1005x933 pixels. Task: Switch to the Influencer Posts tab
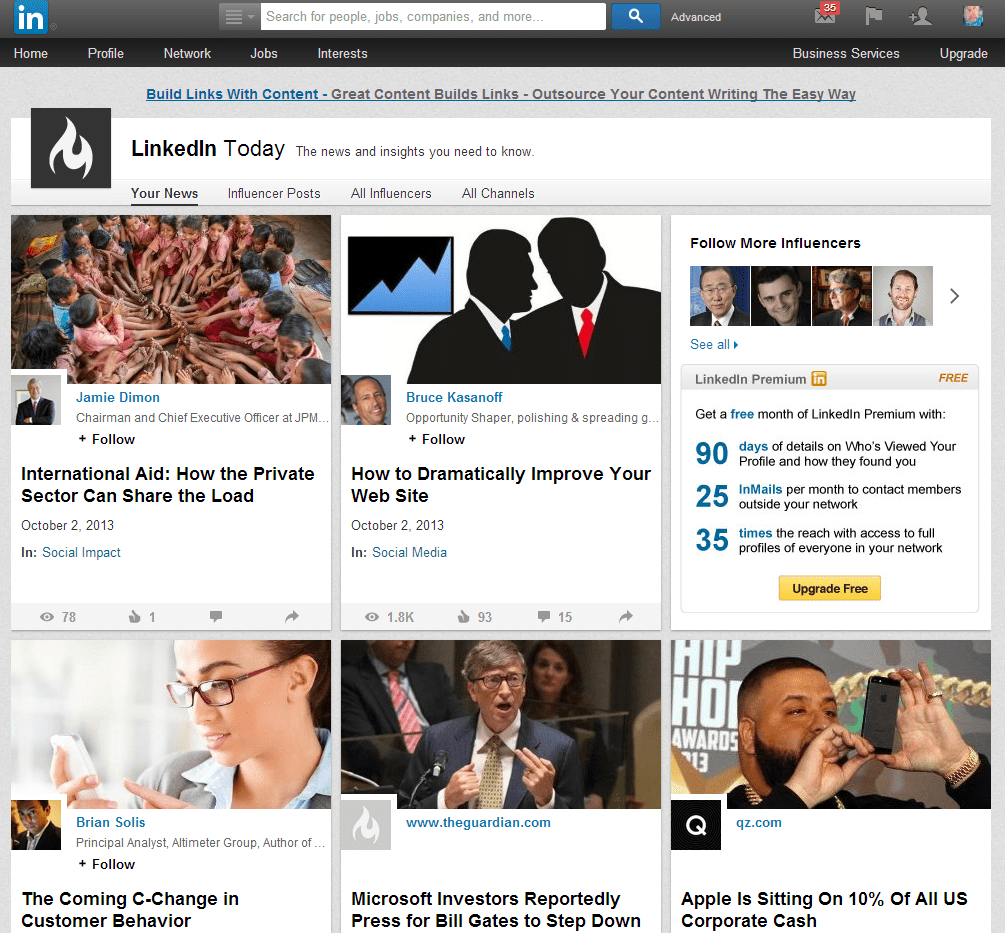click(x=274, y=193)
